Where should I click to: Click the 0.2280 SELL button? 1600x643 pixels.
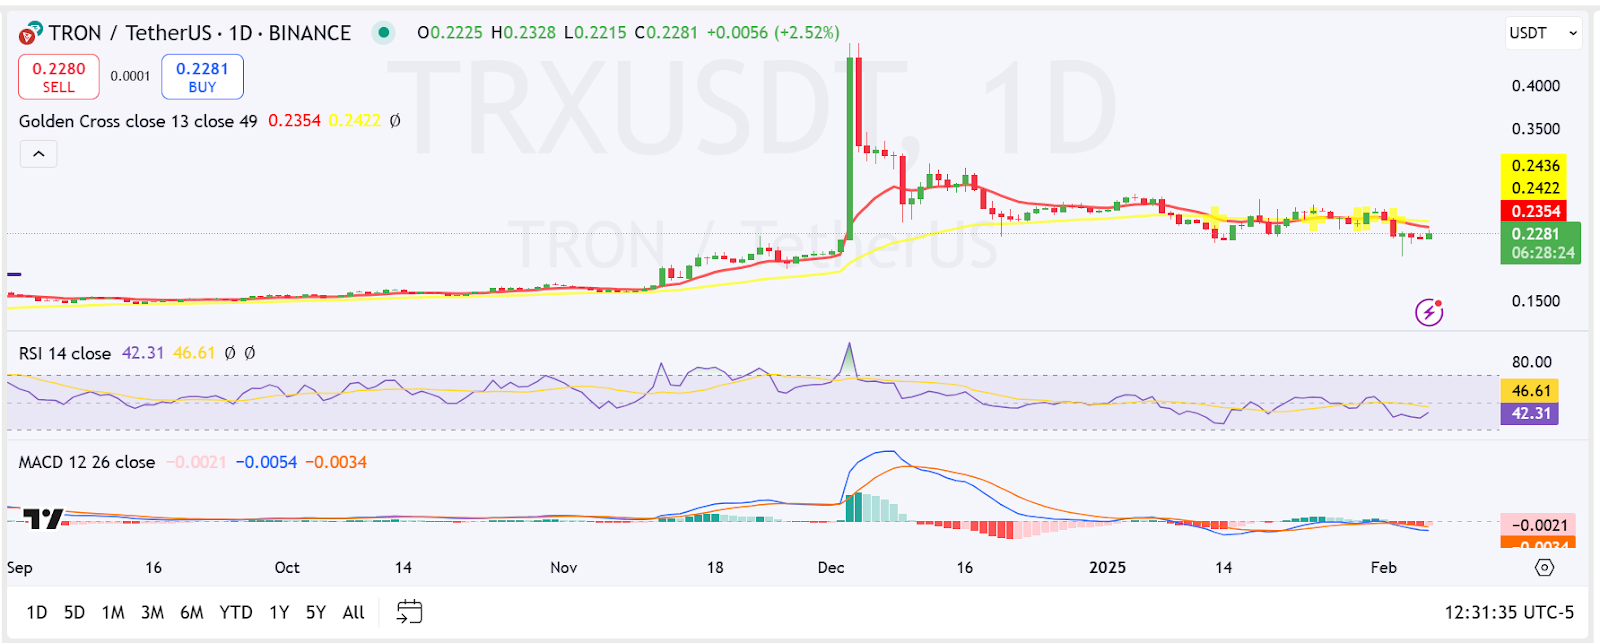click(59, 77)
